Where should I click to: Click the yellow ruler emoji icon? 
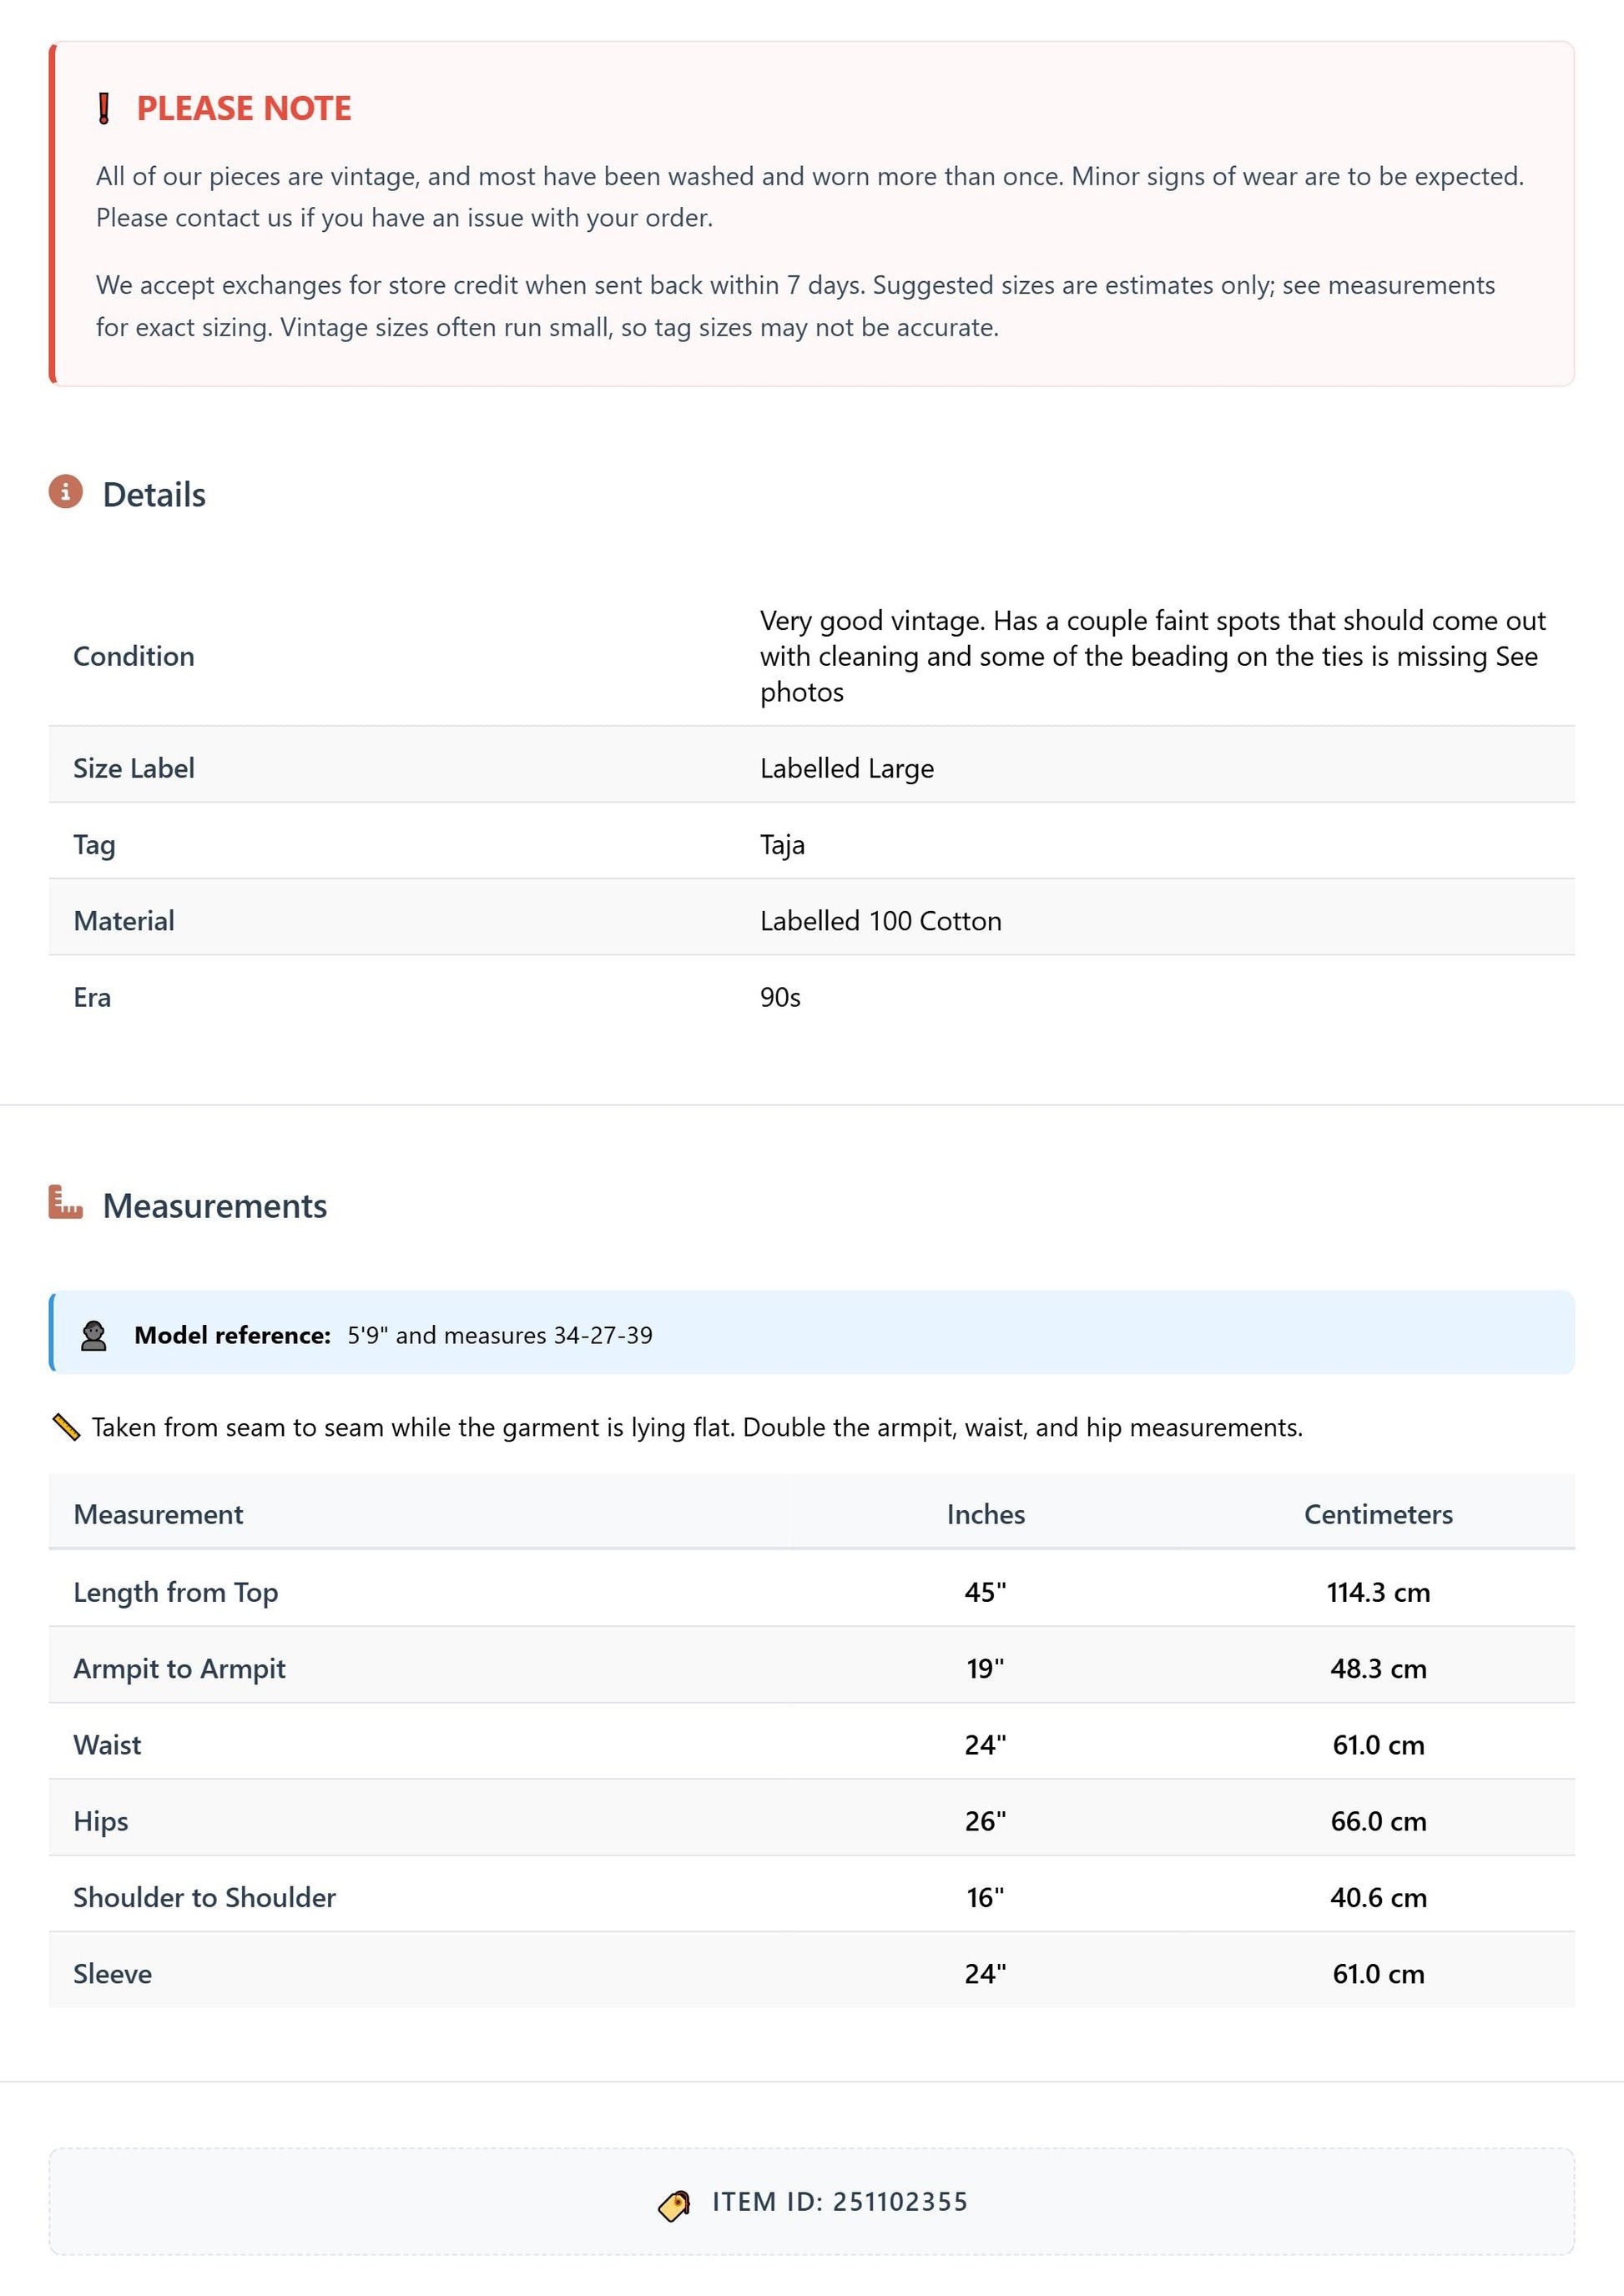(66, 1427)
